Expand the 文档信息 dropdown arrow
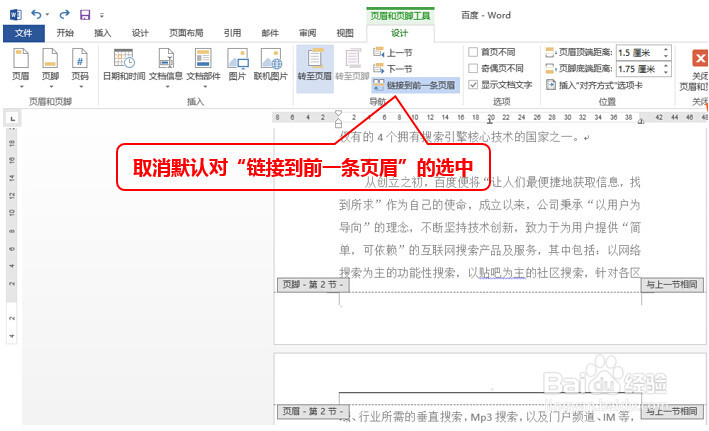 [166, 86]
